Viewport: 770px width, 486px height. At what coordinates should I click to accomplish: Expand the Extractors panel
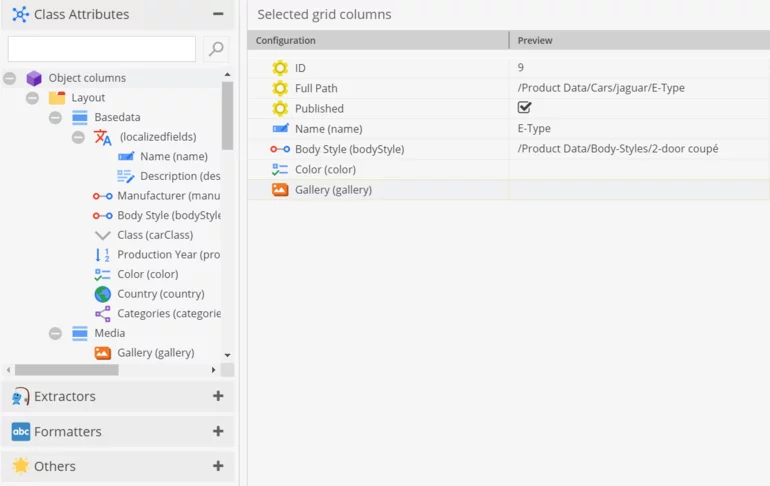pos(218,396)
